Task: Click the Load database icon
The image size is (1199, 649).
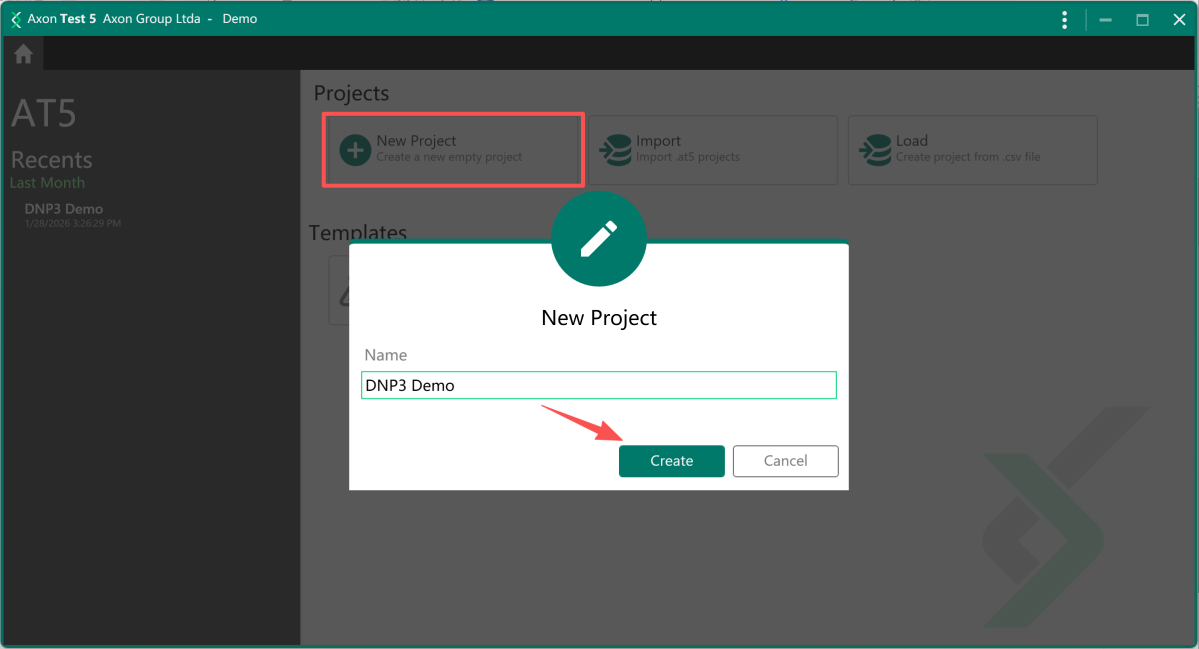Action: (x=874, y=150)
